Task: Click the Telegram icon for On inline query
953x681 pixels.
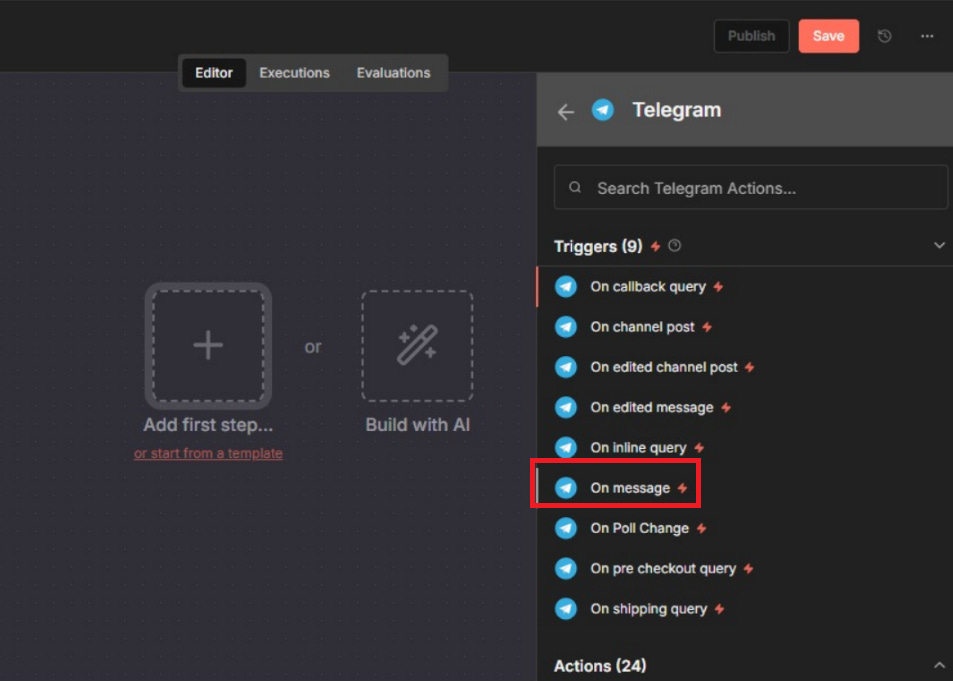Action: (x=566, y=448)
